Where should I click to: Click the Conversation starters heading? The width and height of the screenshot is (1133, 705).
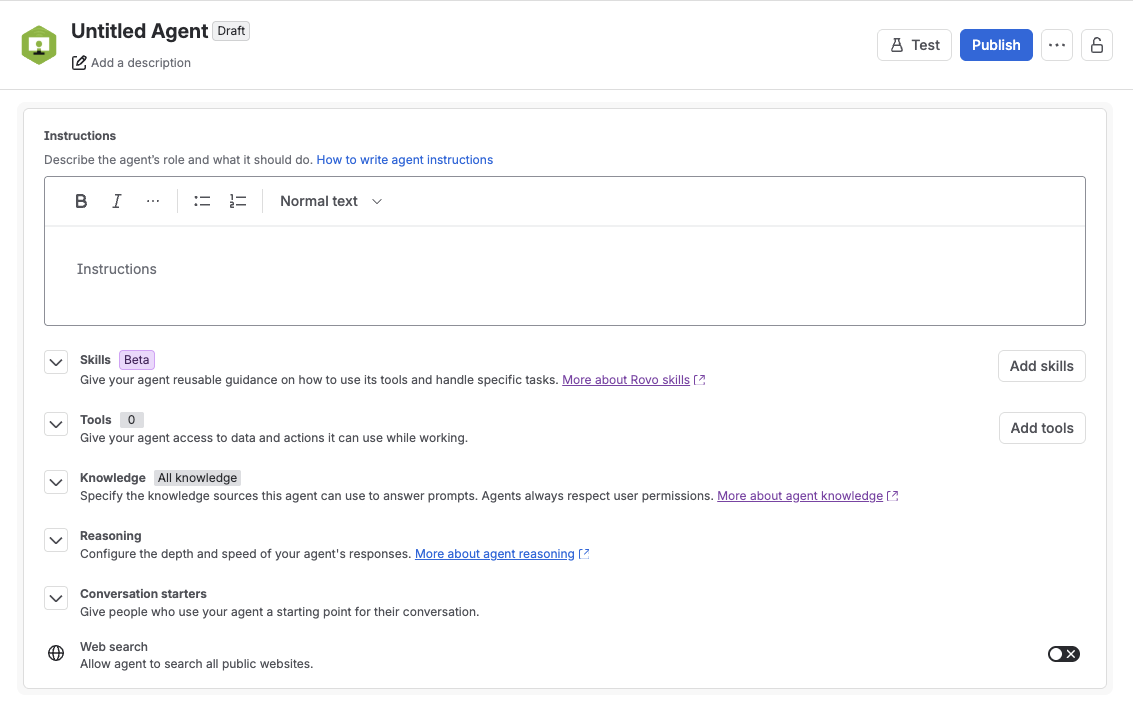(x=143, y=594)
